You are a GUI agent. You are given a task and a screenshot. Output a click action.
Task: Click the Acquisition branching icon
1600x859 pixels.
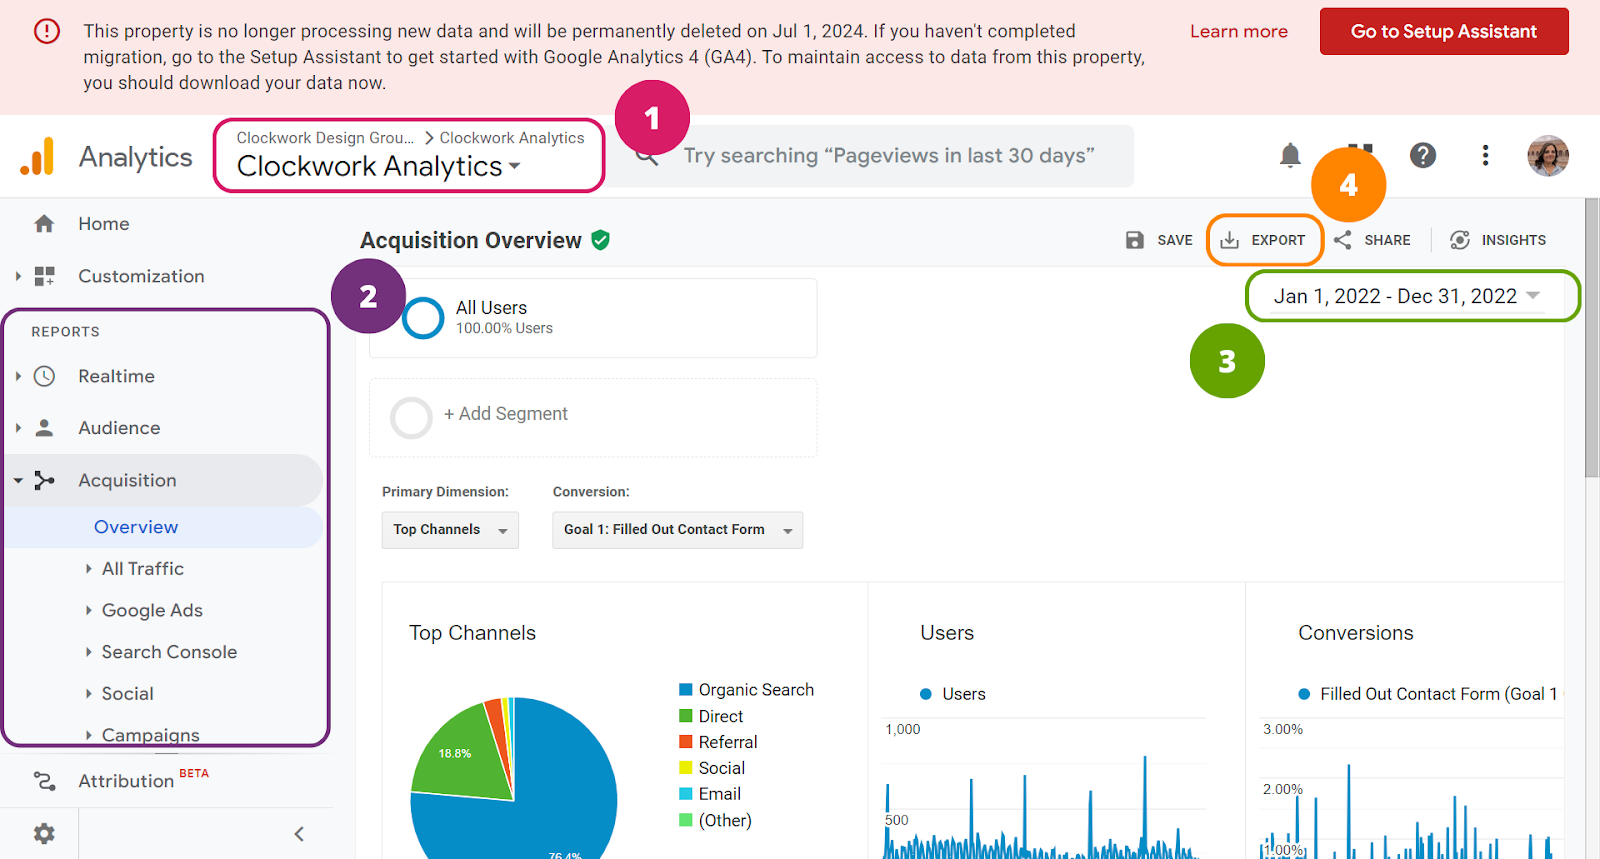coord(44,480)
